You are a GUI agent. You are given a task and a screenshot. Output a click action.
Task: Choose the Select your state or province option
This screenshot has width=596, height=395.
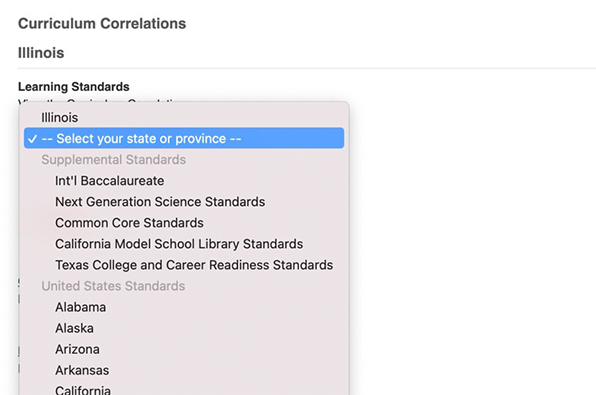click(x=184, y=138)
